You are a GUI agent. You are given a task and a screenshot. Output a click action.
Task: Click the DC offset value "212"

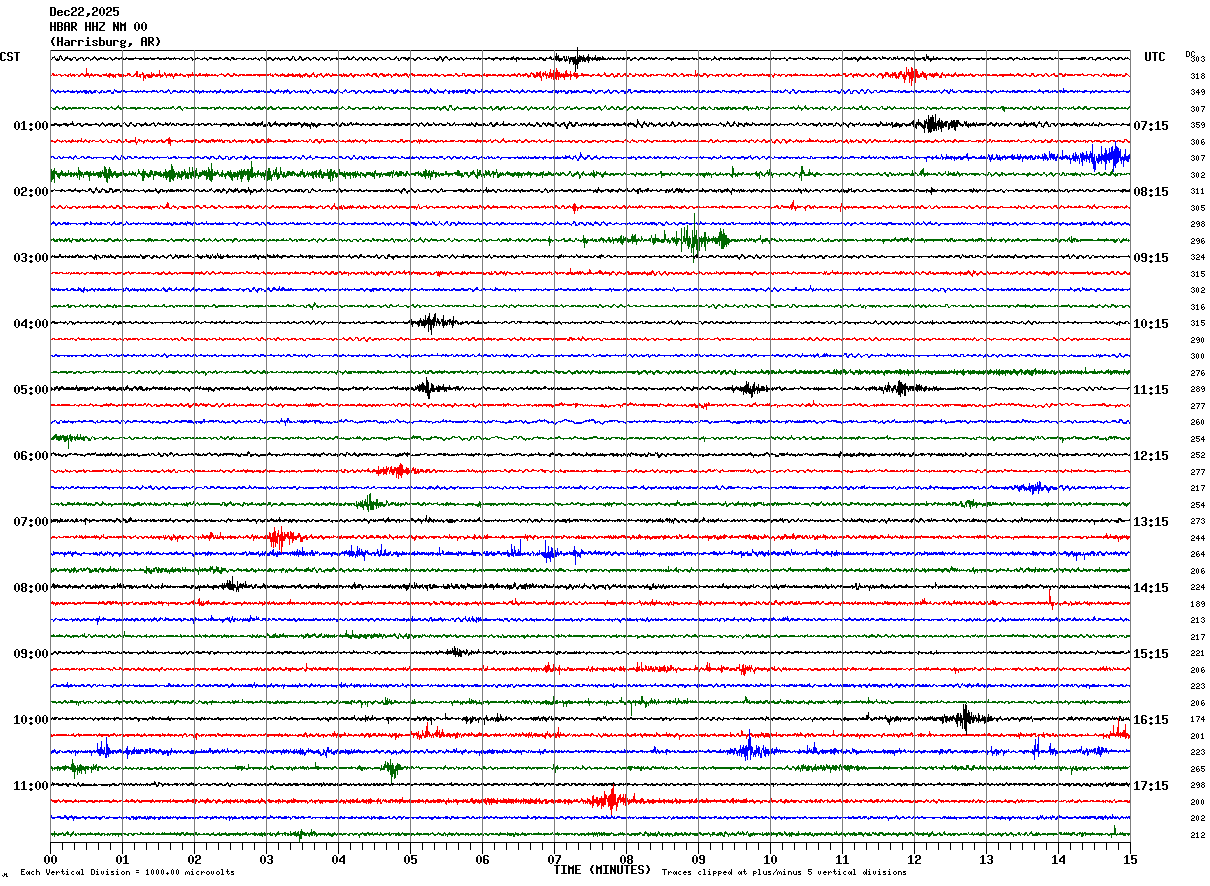1197,835
